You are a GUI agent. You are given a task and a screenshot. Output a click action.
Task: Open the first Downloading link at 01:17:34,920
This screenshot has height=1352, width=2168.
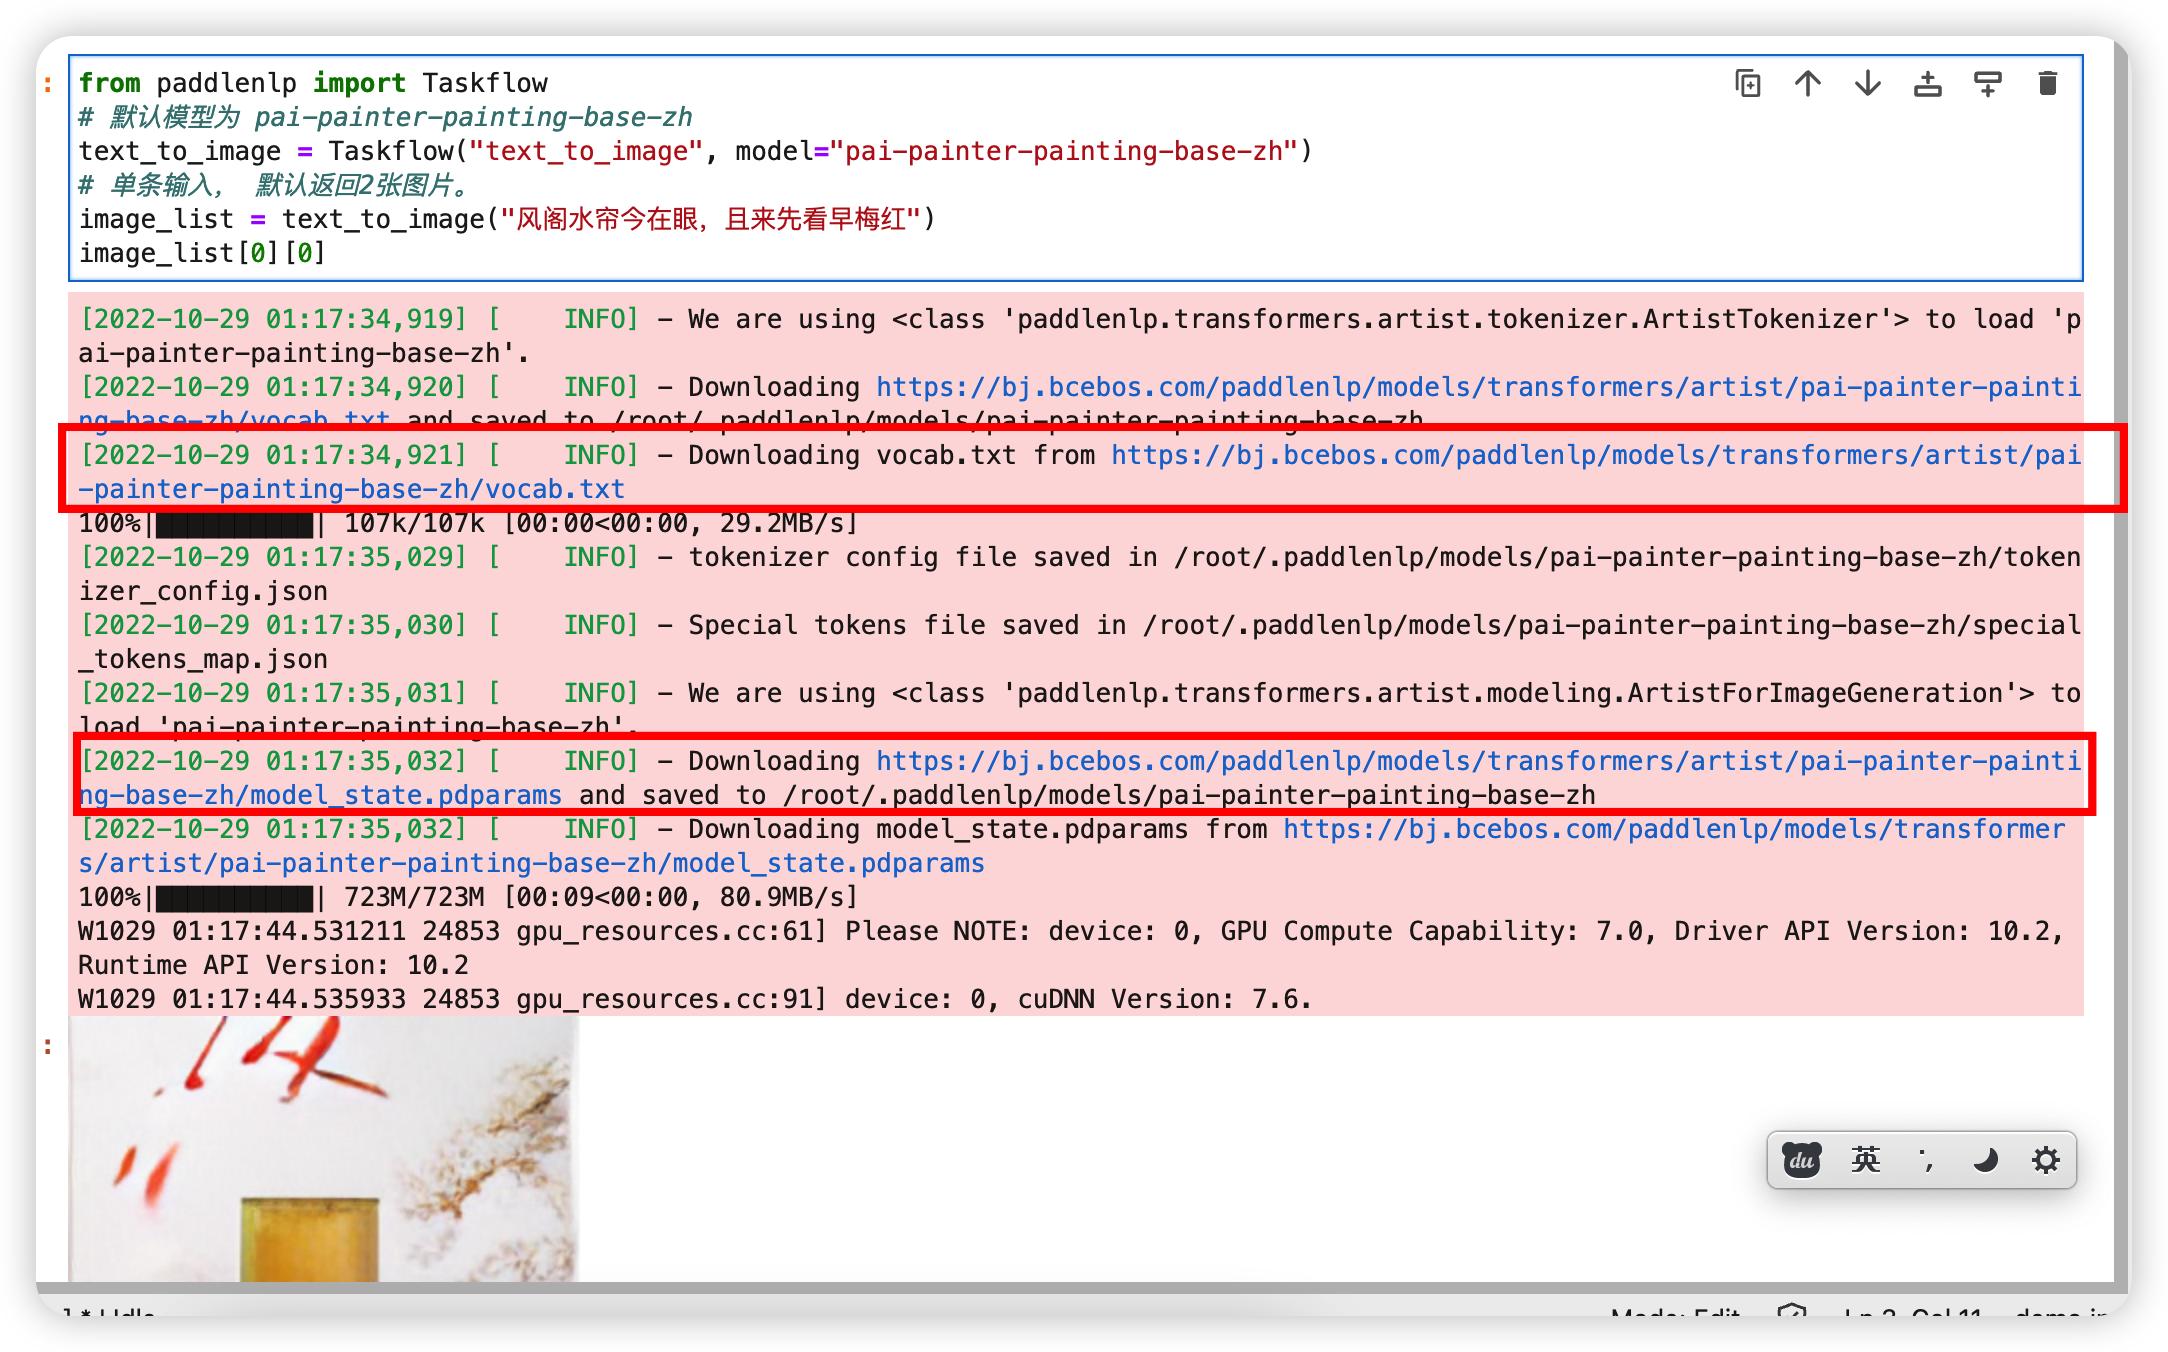1479,388
